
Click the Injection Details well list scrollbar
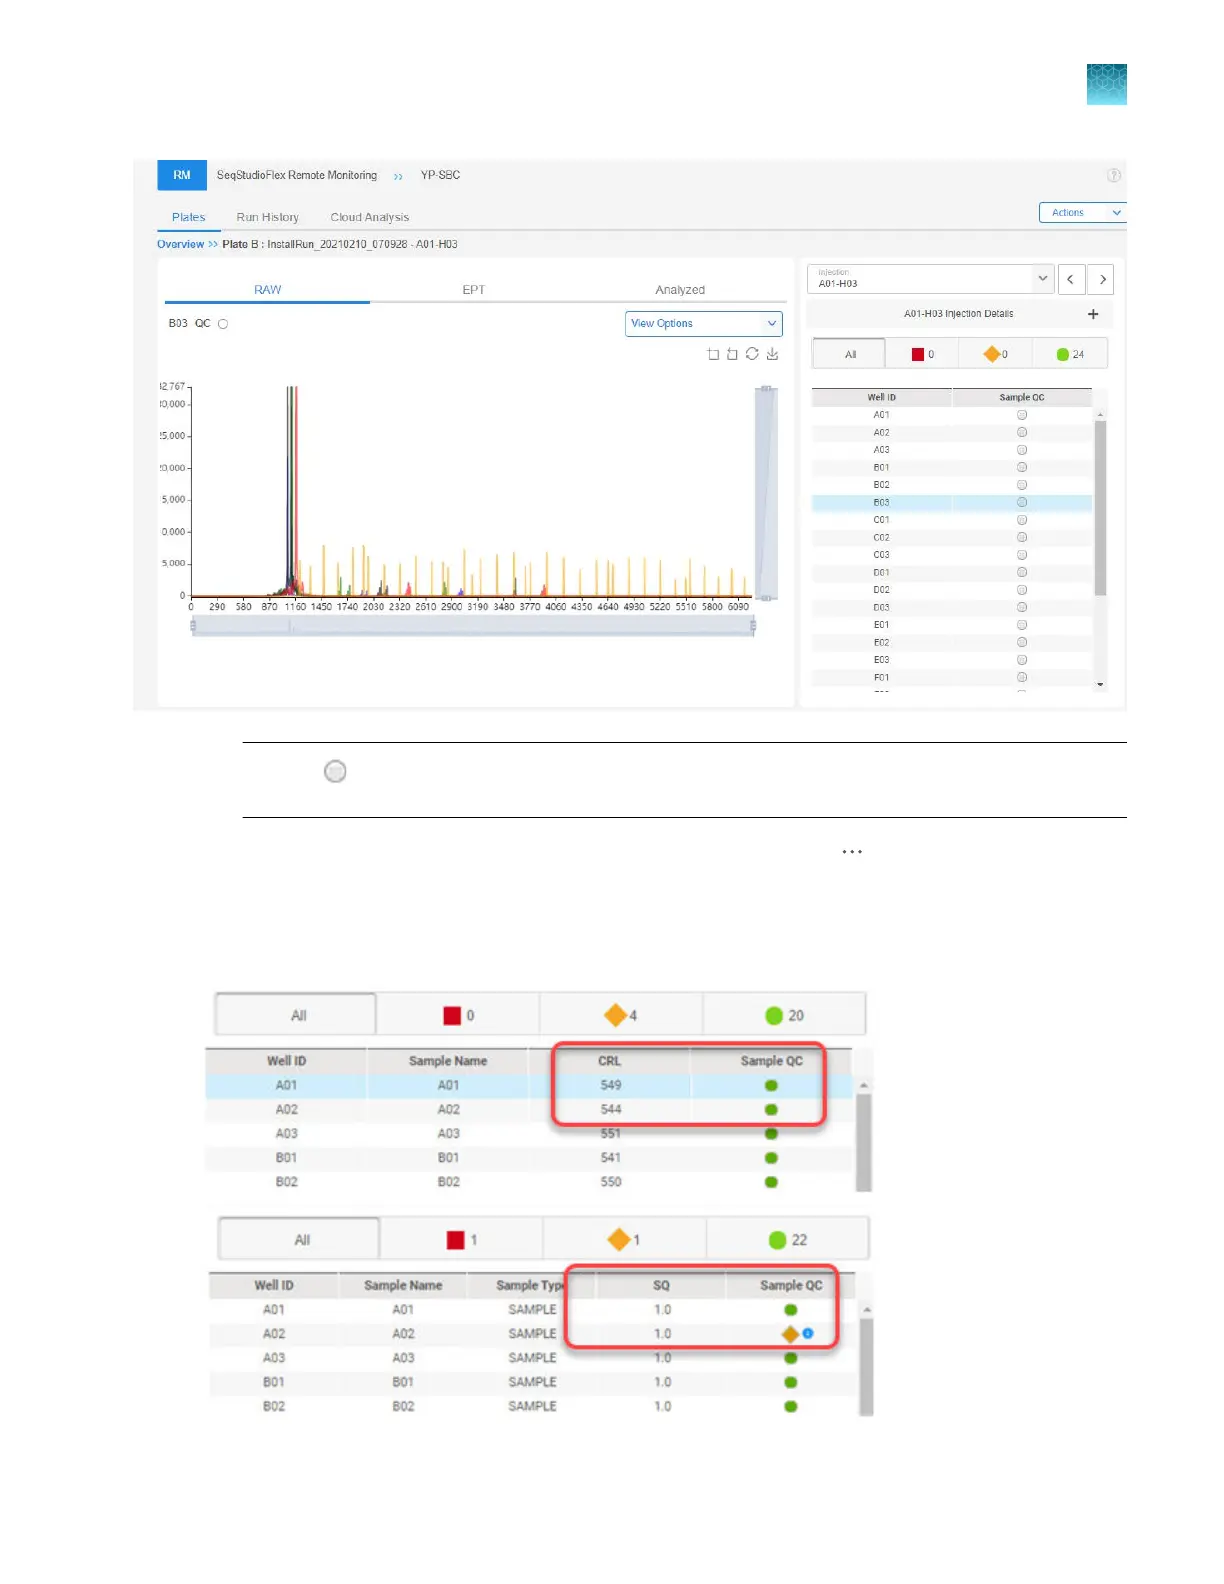(1100, 508)
